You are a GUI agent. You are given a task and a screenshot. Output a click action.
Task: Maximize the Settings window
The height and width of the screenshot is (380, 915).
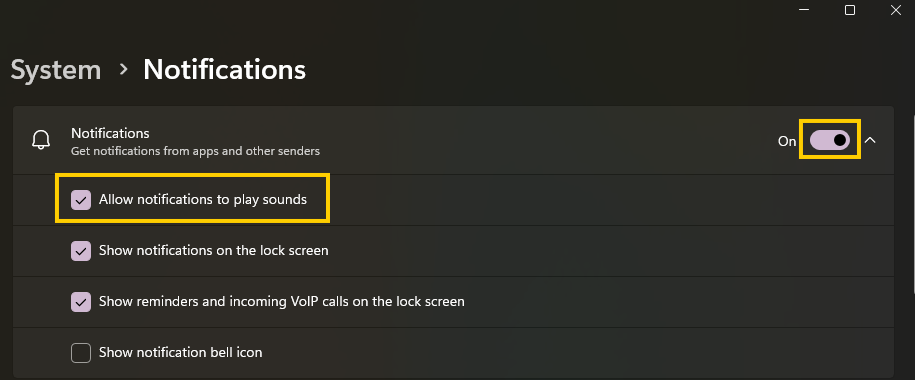click(x=850, y=10)
